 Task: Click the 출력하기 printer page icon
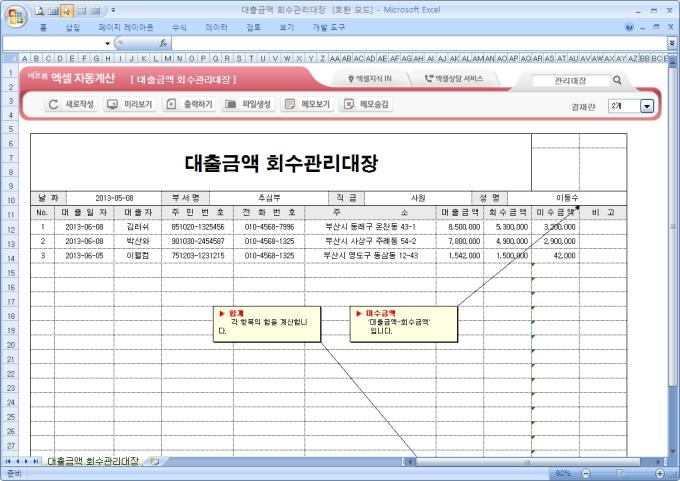click(x=171, y=104)
